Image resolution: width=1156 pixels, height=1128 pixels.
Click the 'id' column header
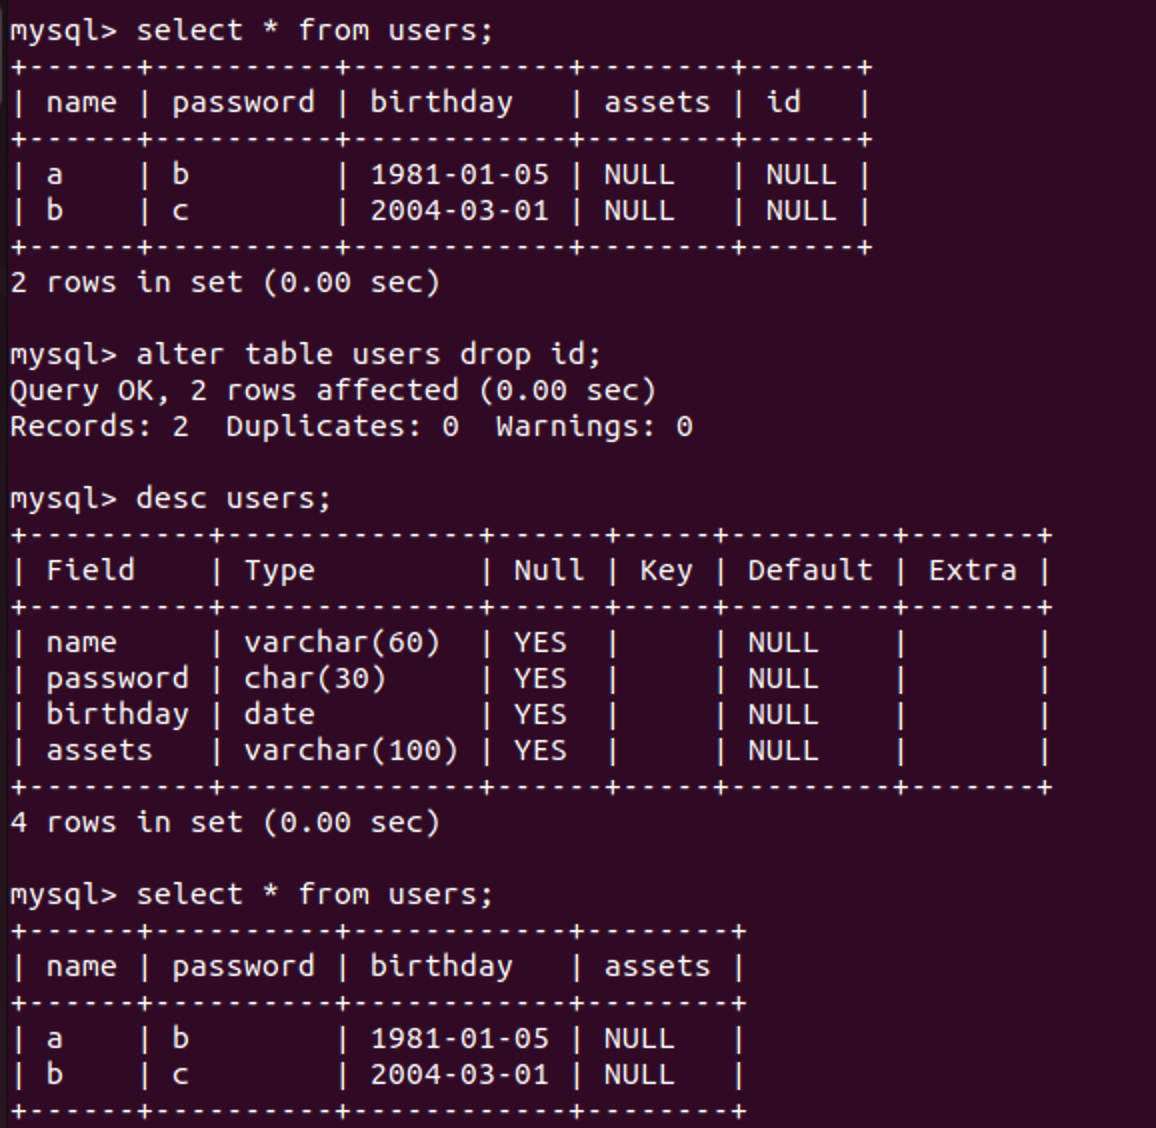click(783, 103)
